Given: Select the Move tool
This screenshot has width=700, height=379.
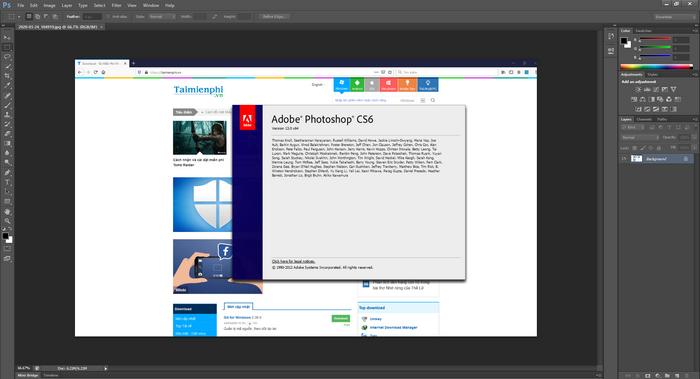Looking at the screenshot, I should (x=7, y=37).
